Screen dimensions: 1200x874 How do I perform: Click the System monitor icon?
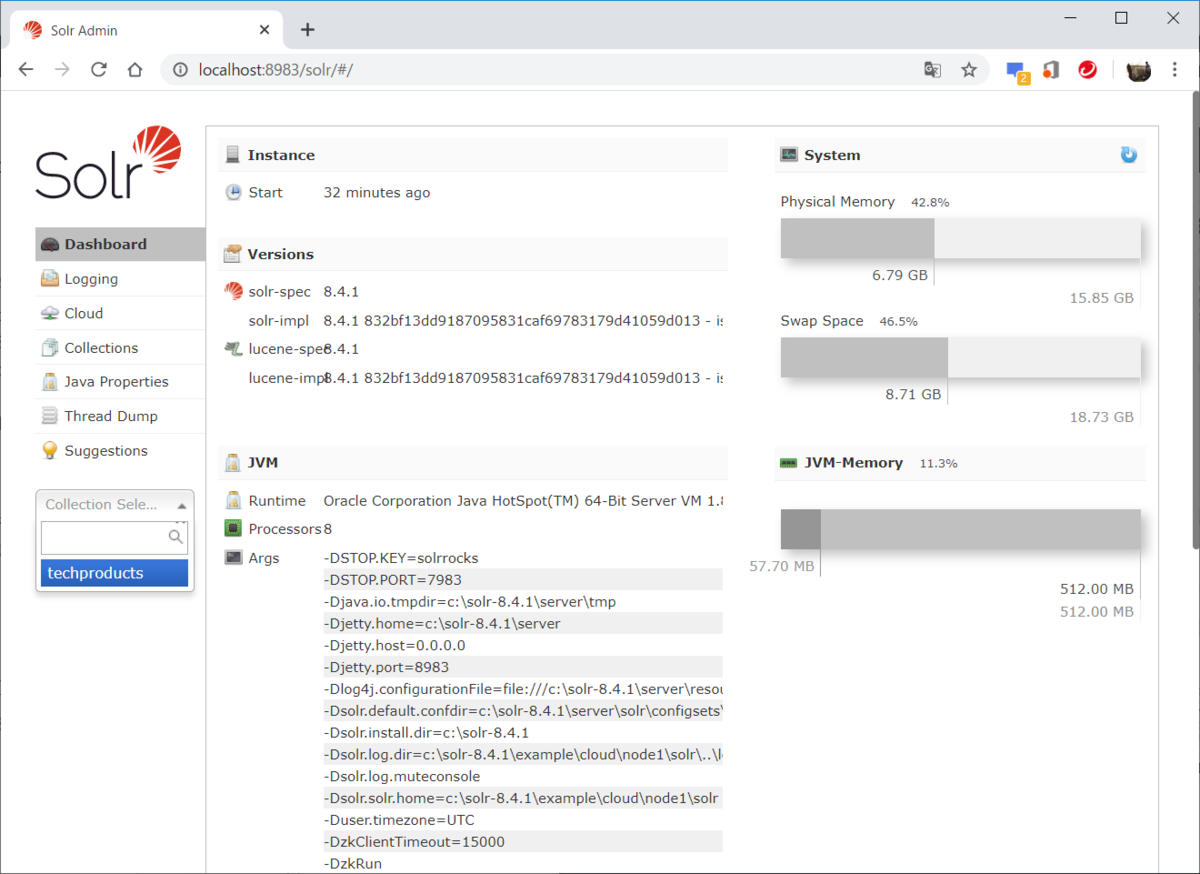[x=789, y=155]
